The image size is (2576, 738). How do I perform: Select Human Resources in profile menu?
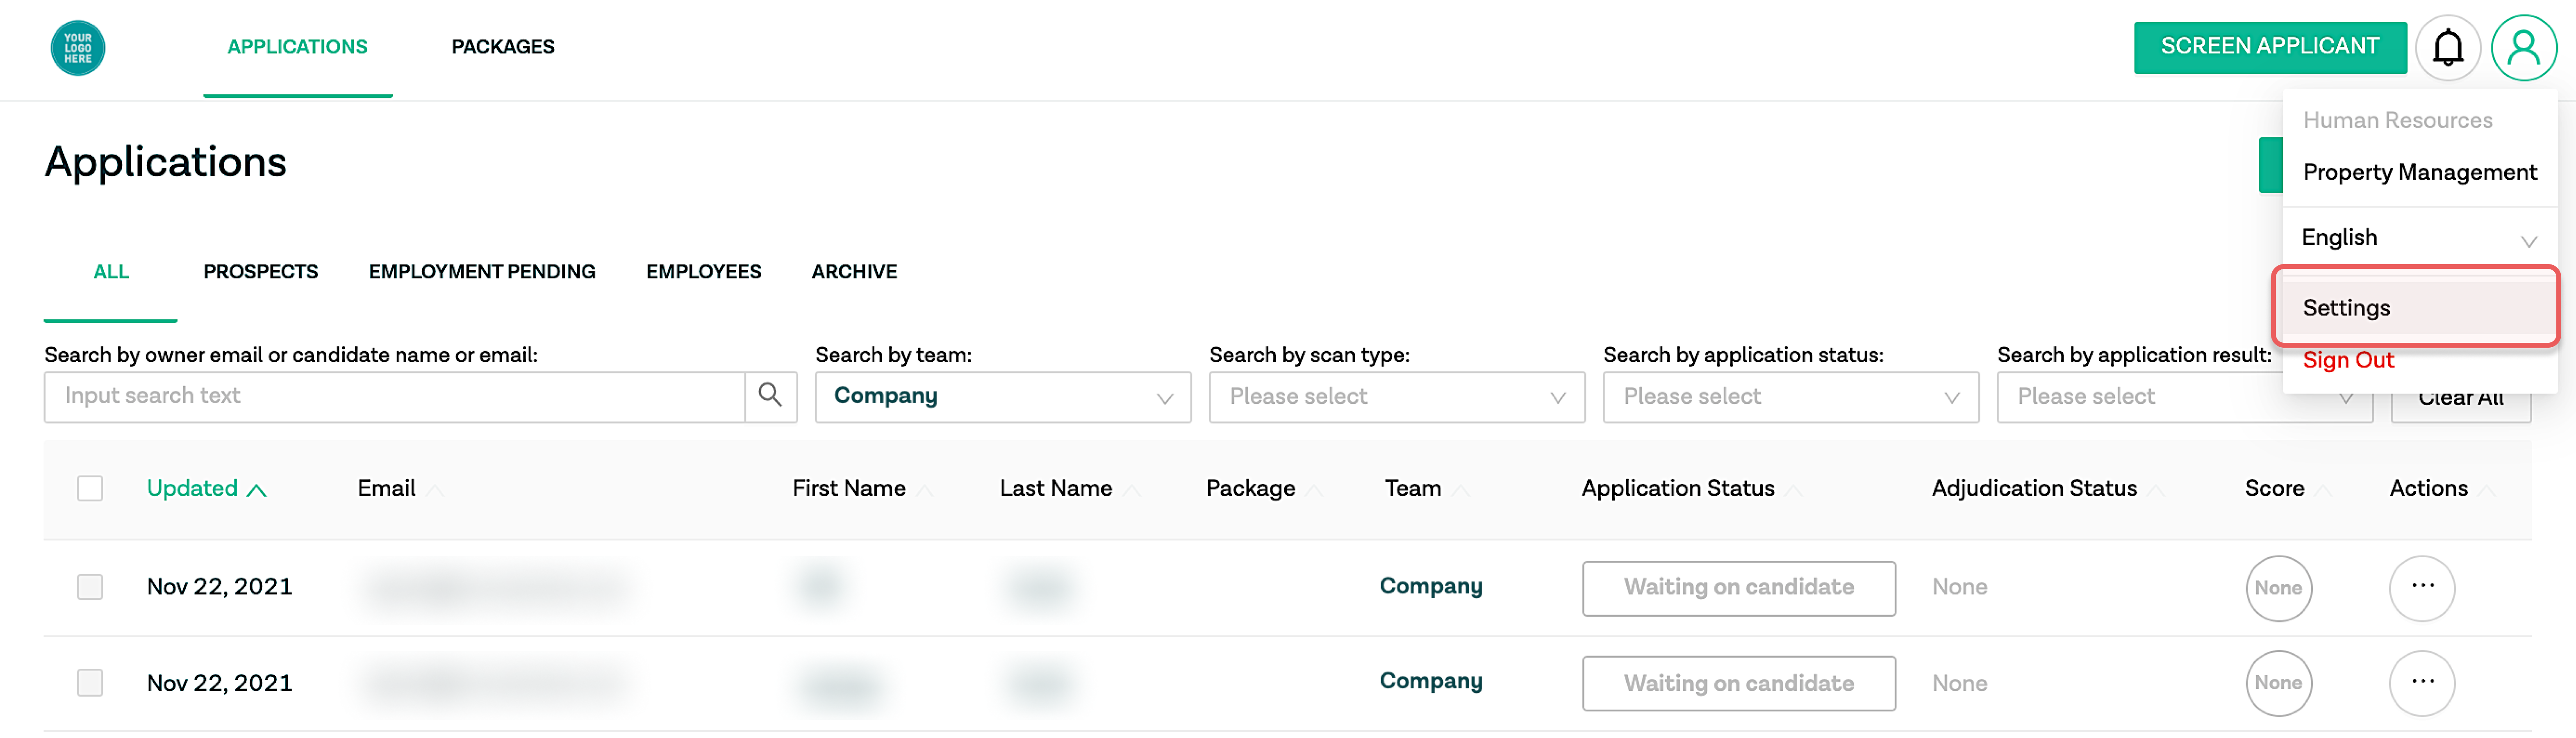(x=2398, y=121)
